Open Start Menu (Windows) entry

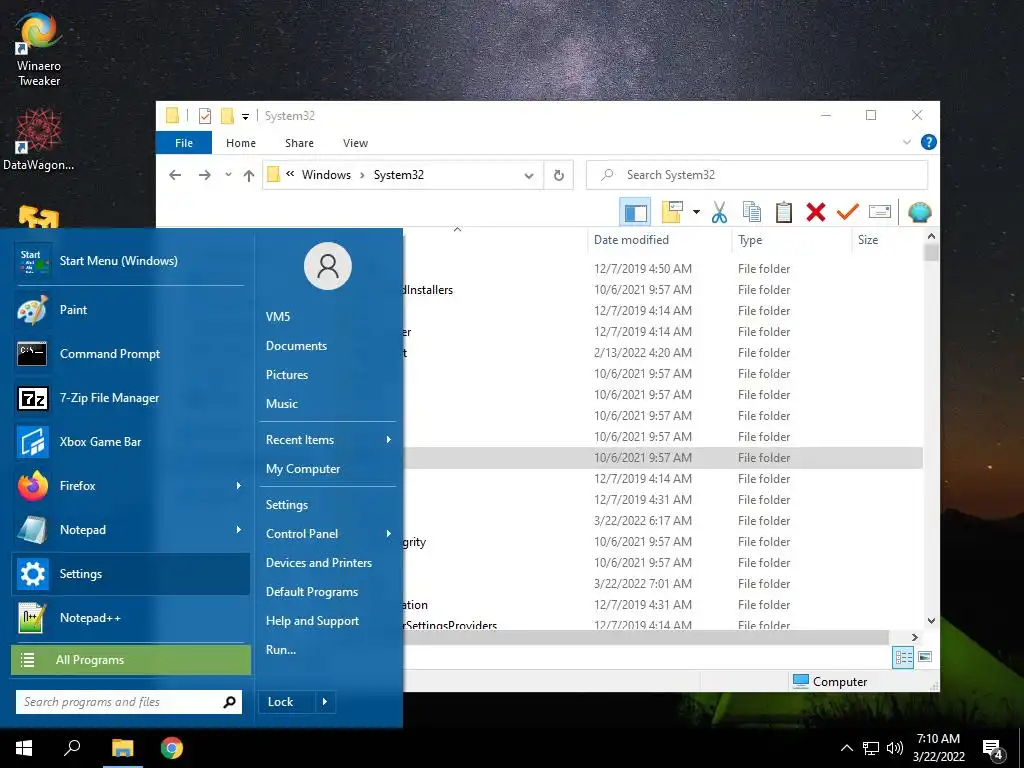pos(130,261)
